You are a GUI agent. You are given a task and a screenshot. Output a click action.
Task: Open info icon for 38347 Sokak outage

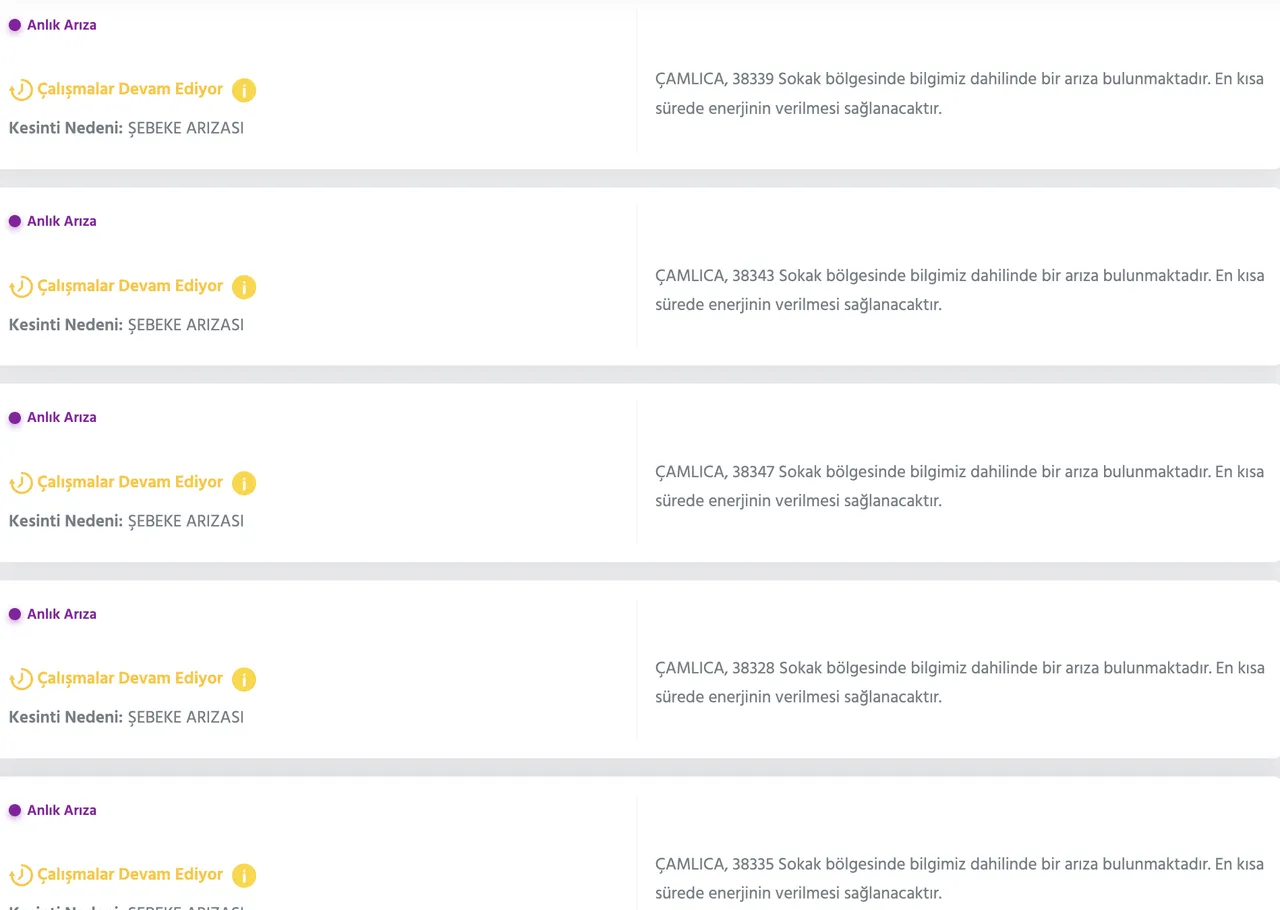click(244, 483)
